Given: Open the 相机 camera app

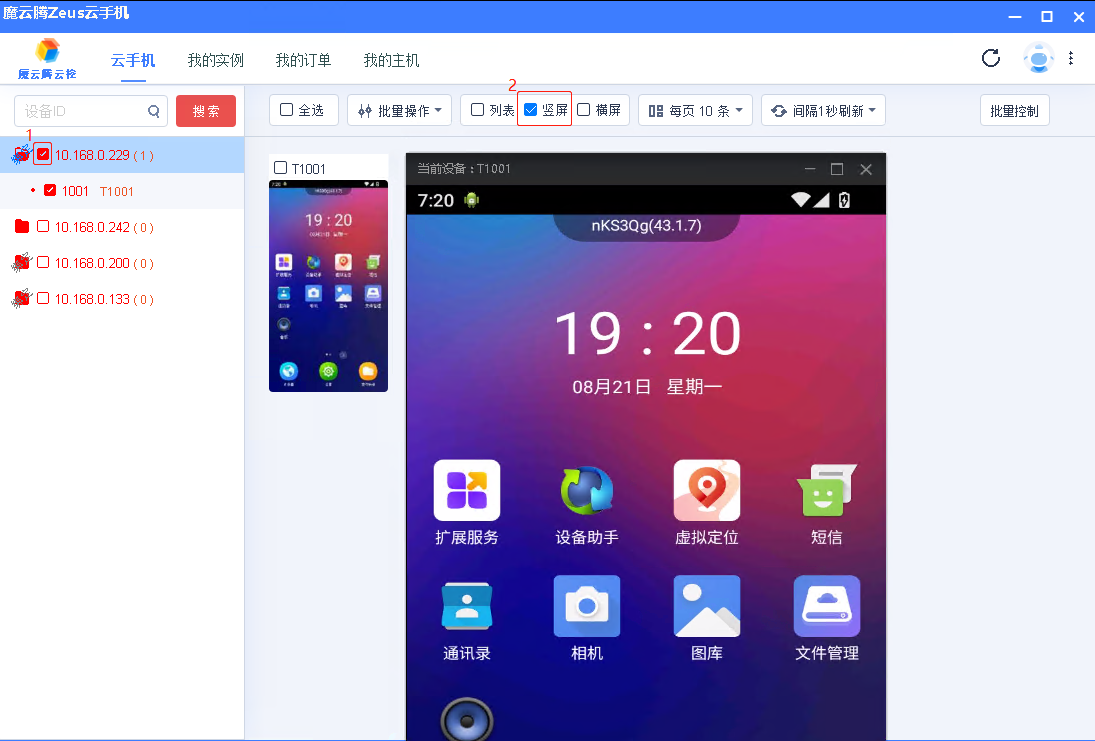Looking at the screenshot, I should 587,606.
